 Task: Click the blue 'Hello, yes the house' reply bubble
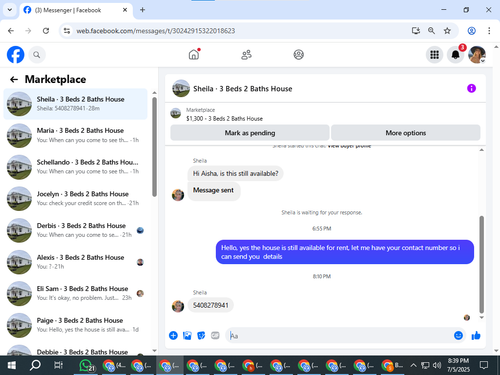click(345, 252)
